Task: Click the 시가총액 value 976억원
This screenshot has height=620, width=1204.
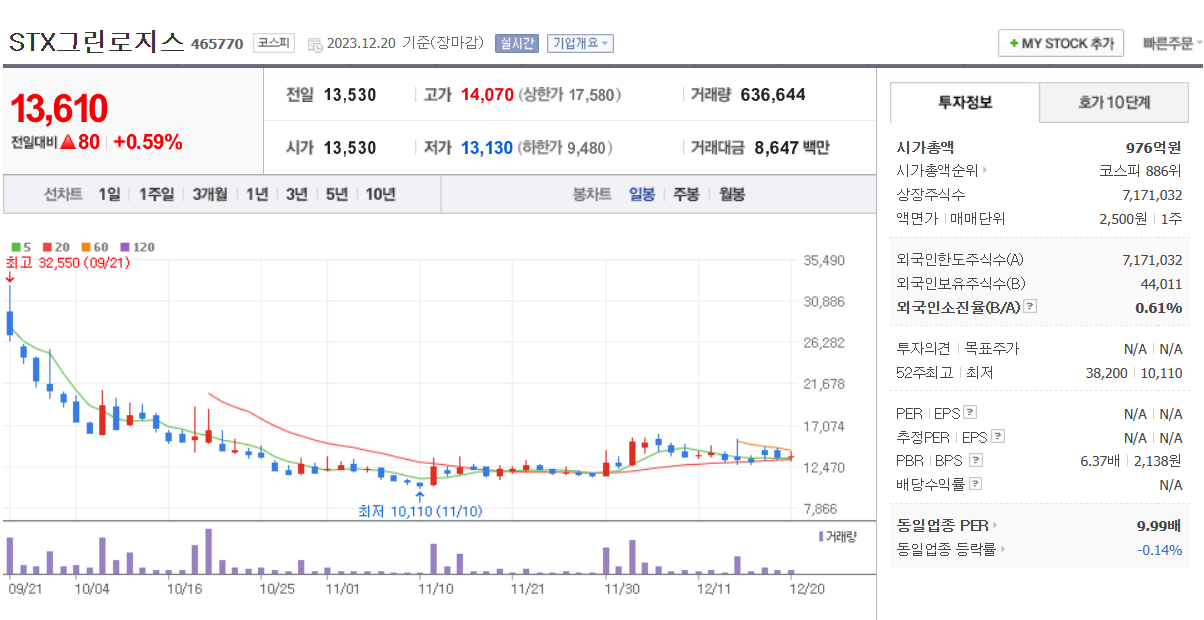Action: coord(1154,146)
